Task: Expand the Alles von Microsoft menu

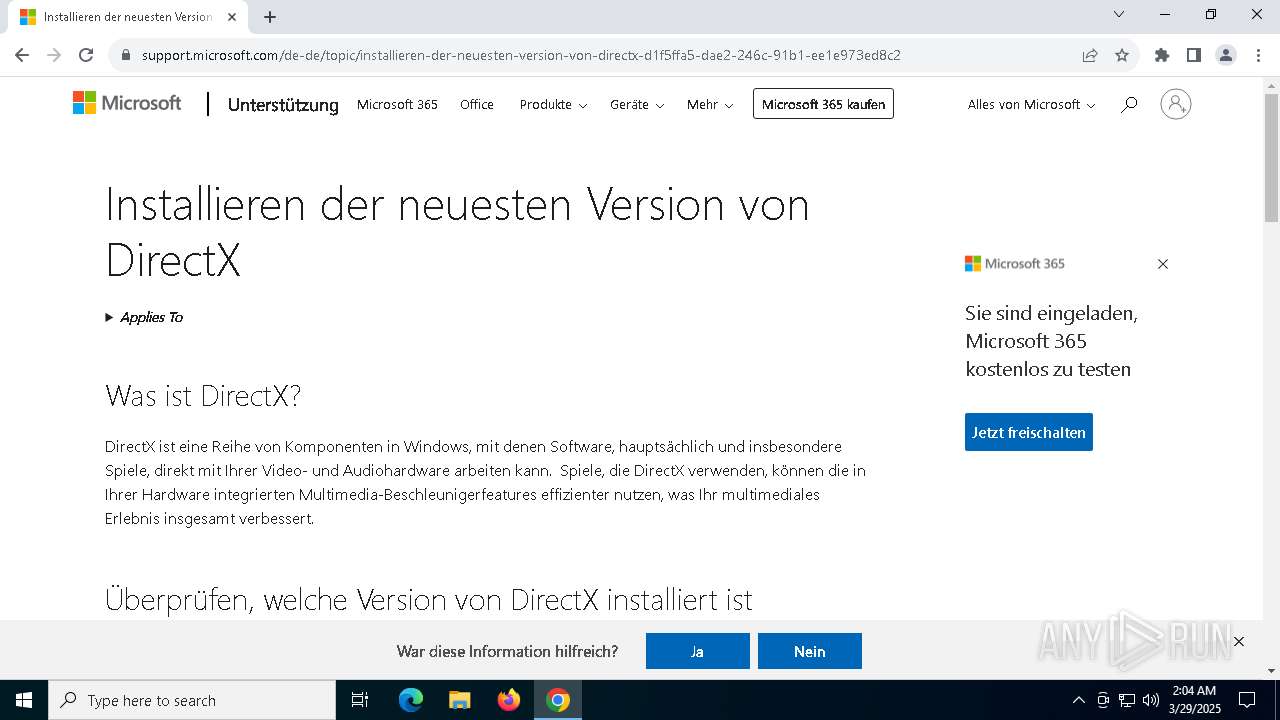Action: [x=1031, y=104]
